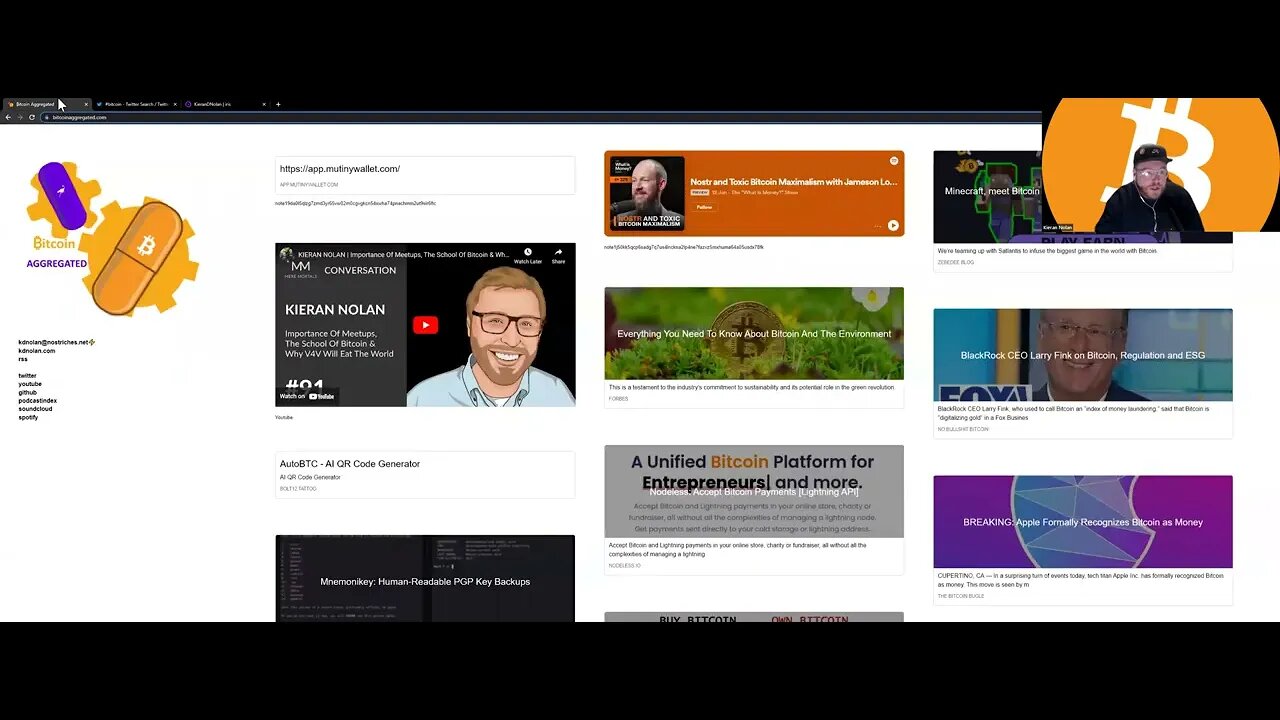Open the Mere Mortals channel avatar
1280x720 pixels.
(286, 255)
